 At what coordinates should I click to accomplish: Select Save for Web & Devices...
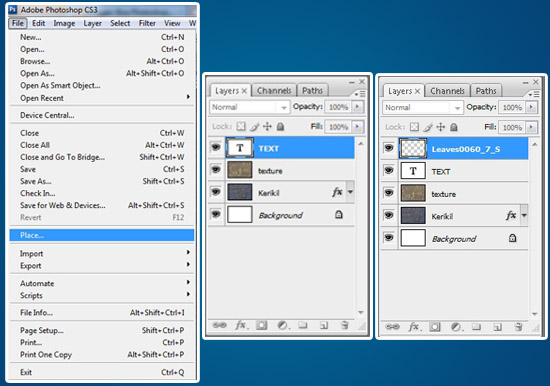[x=102, y=205]
